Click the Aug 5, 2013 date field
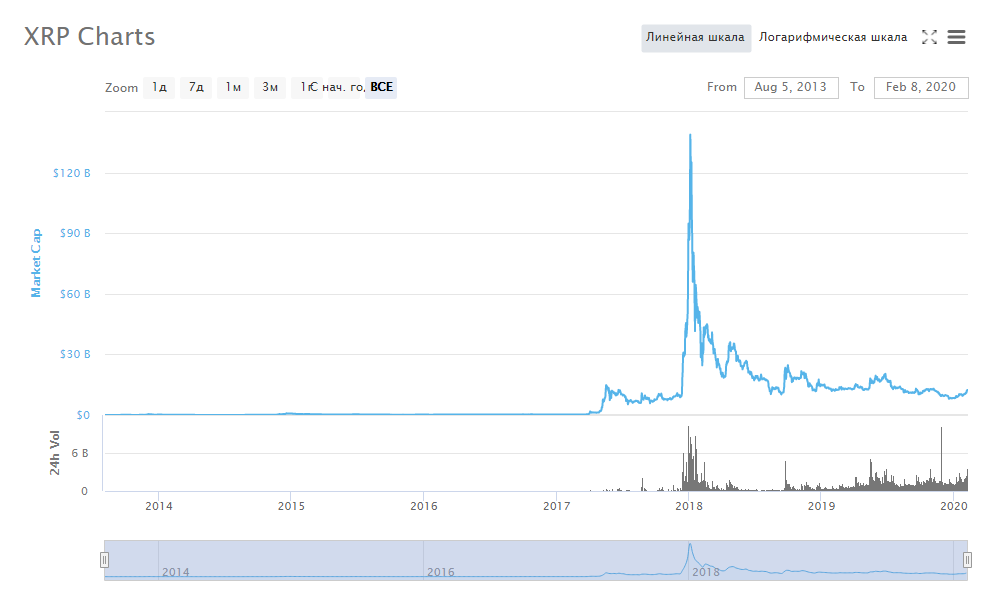993x591 pixels. [x=791, y=87]
